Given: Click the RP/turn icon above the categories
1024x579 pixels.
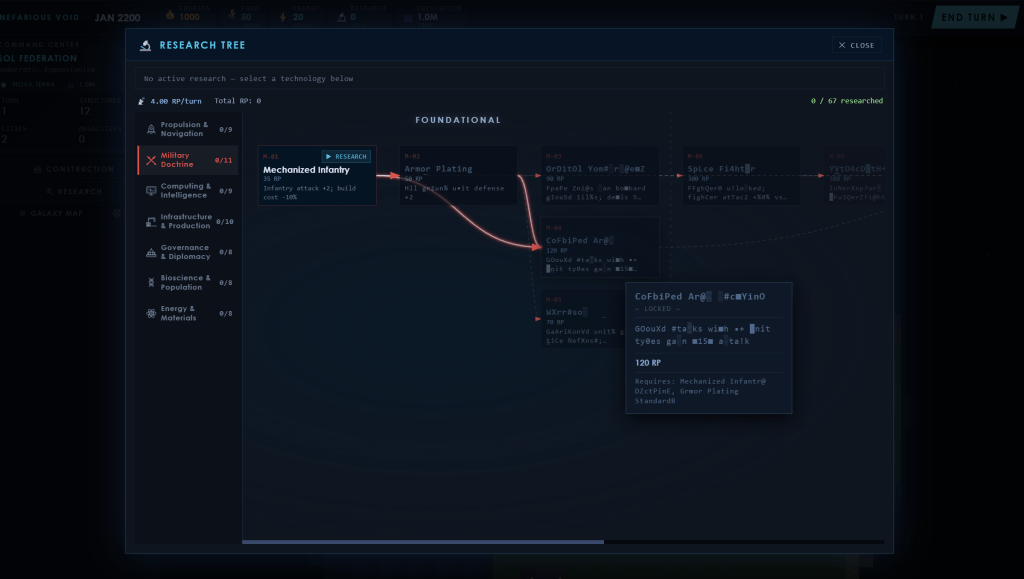Looking at the screenshot, I should tap(142, 101).
